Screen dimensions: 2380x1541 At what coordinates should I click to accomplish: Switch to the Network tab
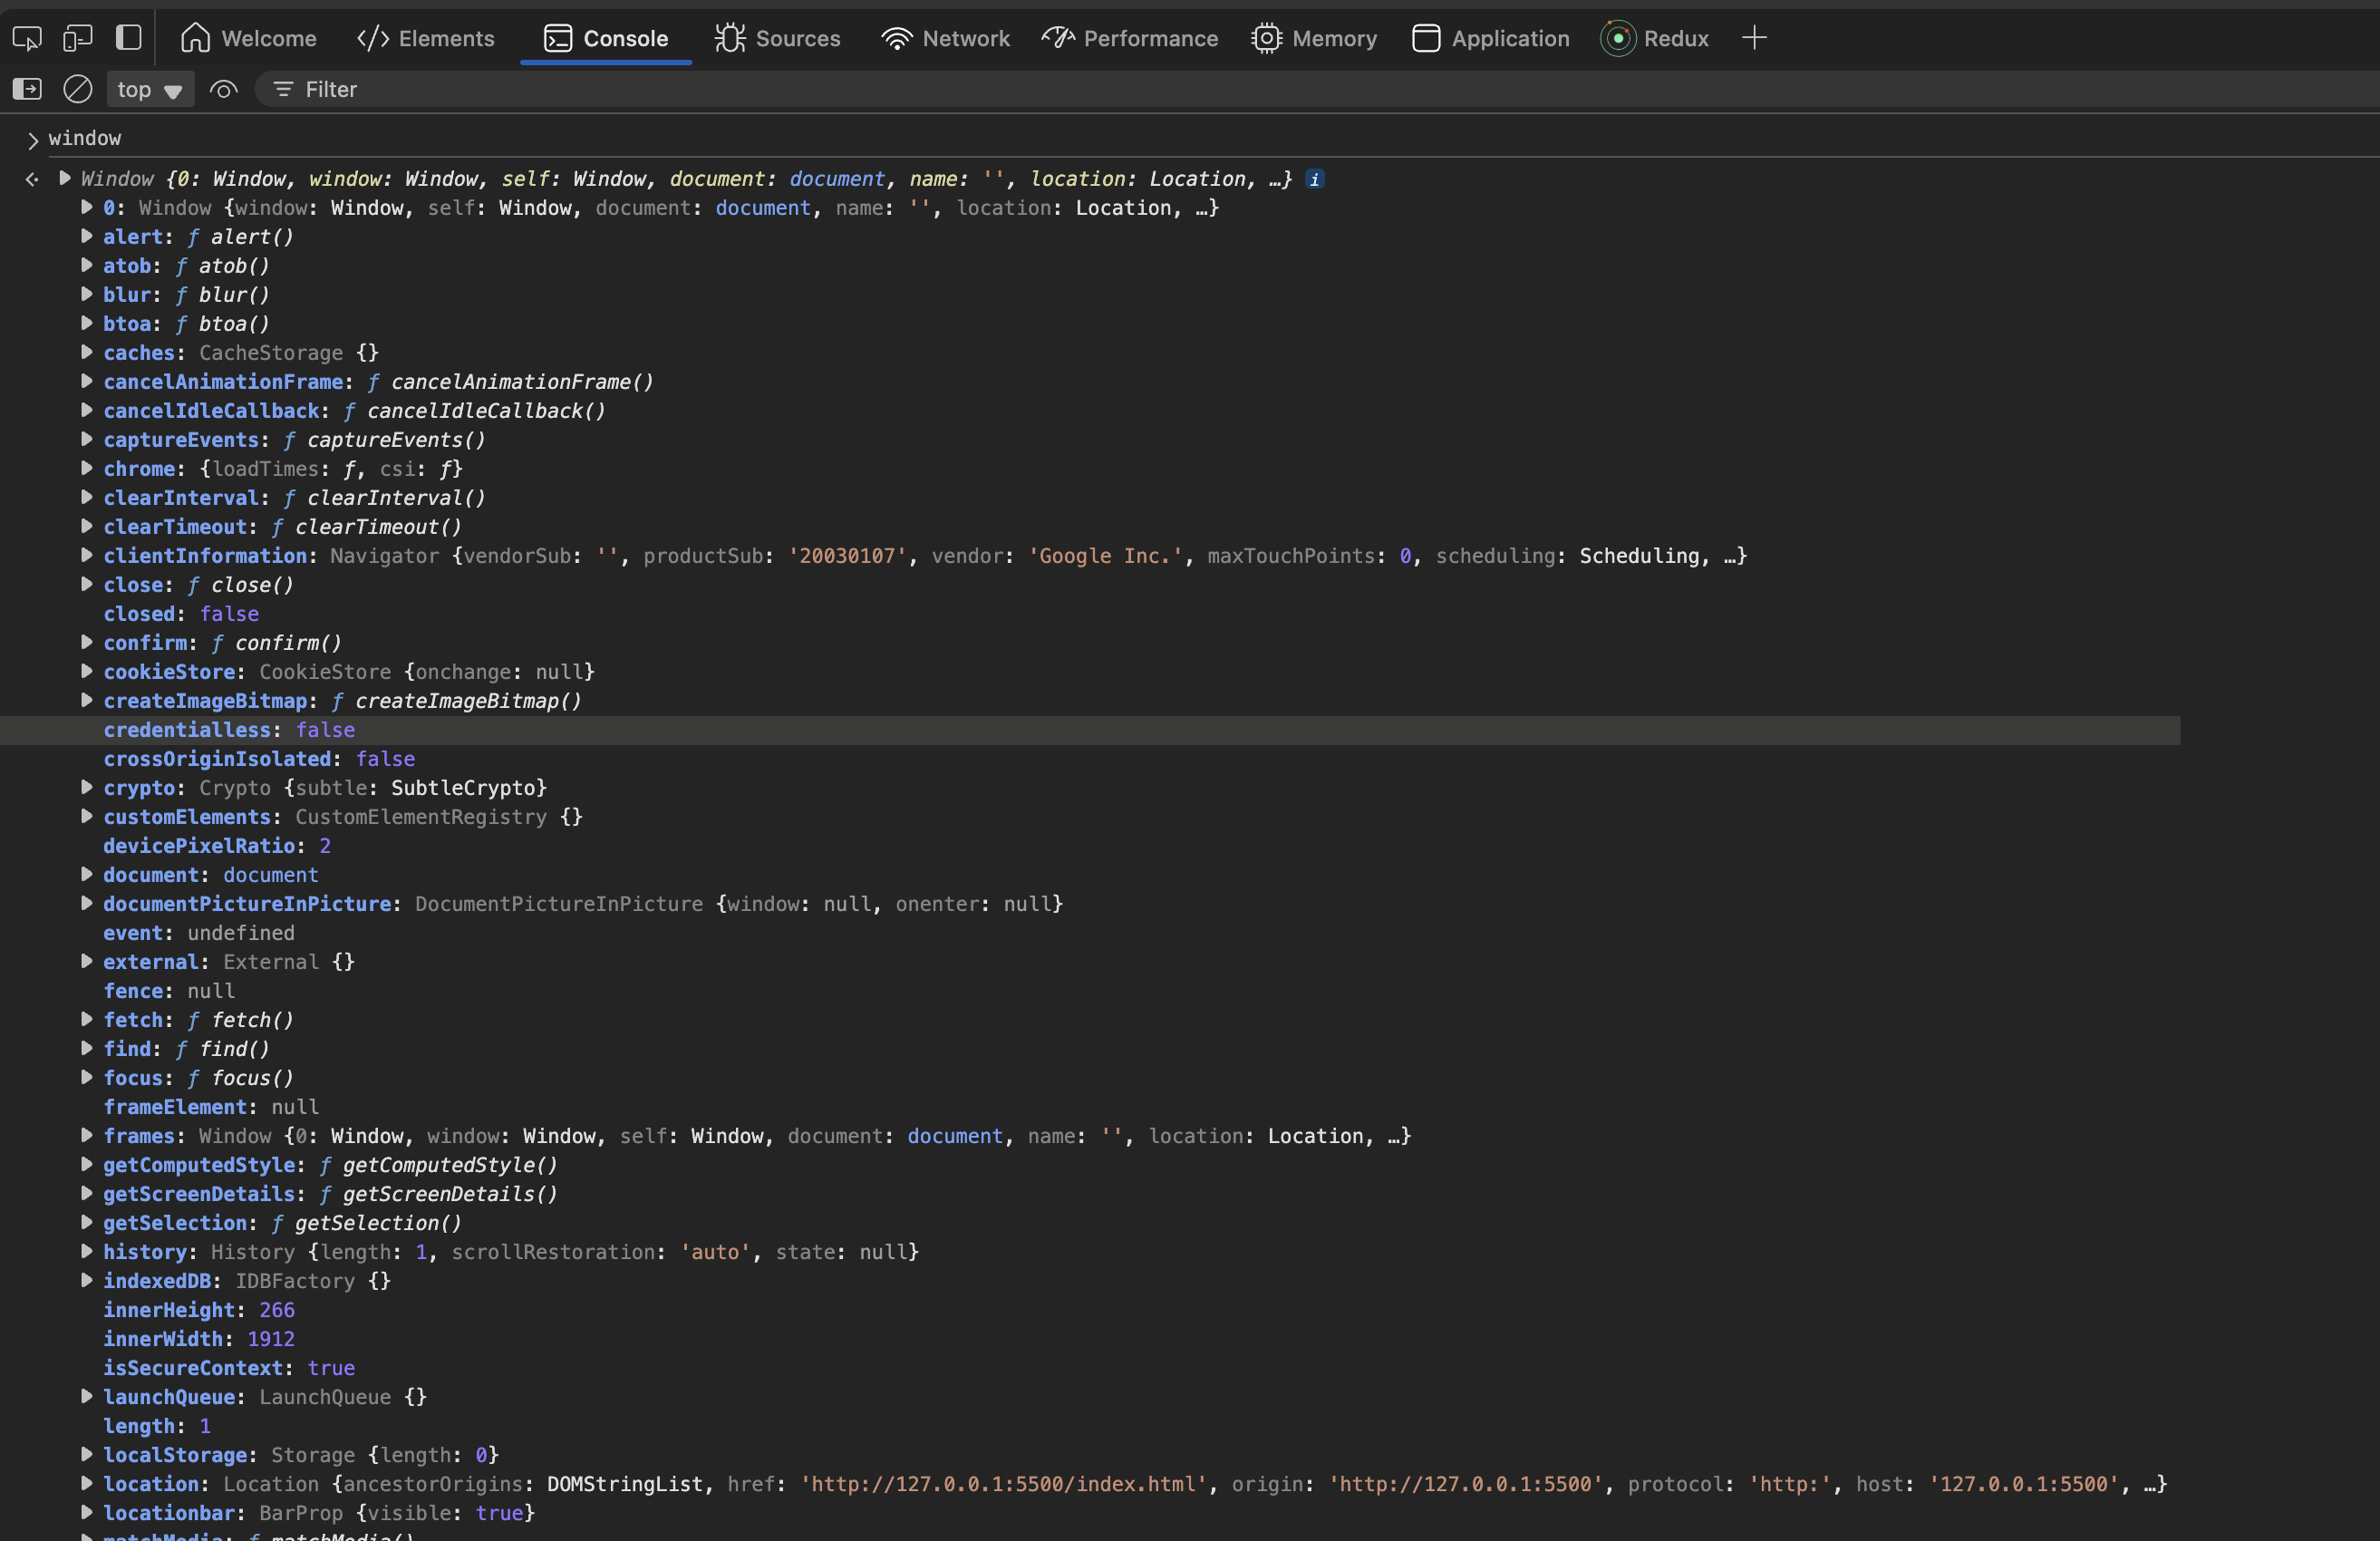pyautogui.click(x=945, y=38)
